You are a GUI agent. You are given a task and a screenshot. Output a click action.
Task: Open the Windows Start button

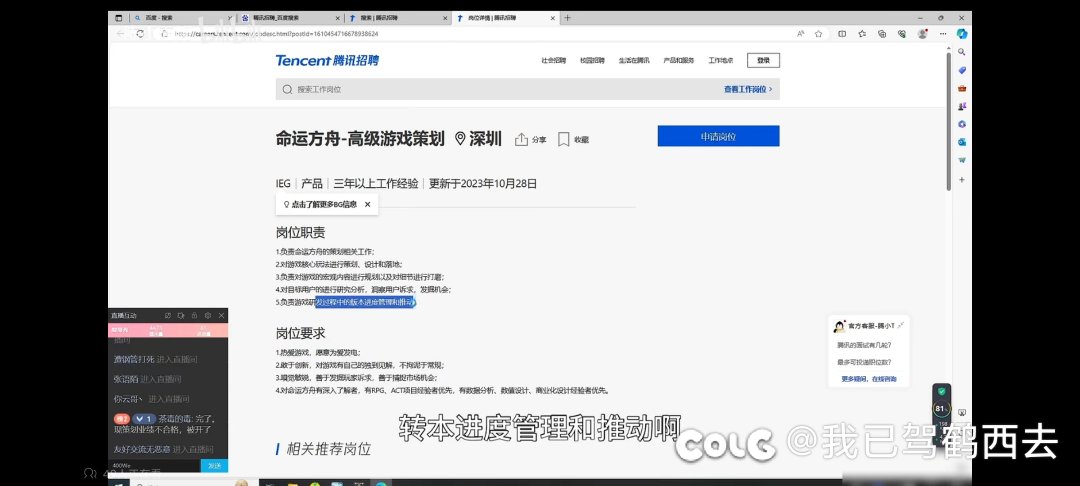(118, 483)
